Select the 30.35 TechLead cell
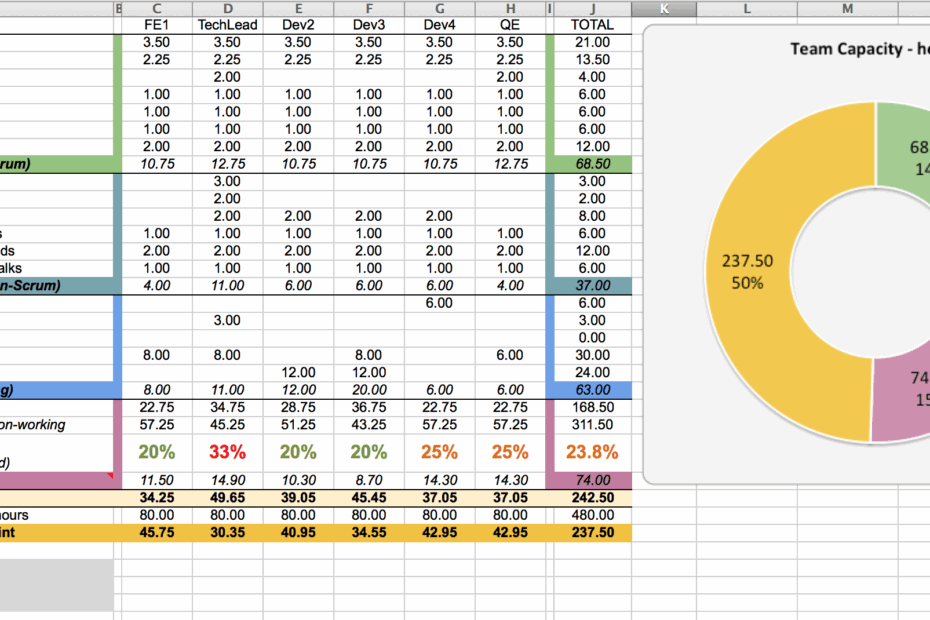Image resolution: width=930 pixels, height=620 pixels. point(228,532)
